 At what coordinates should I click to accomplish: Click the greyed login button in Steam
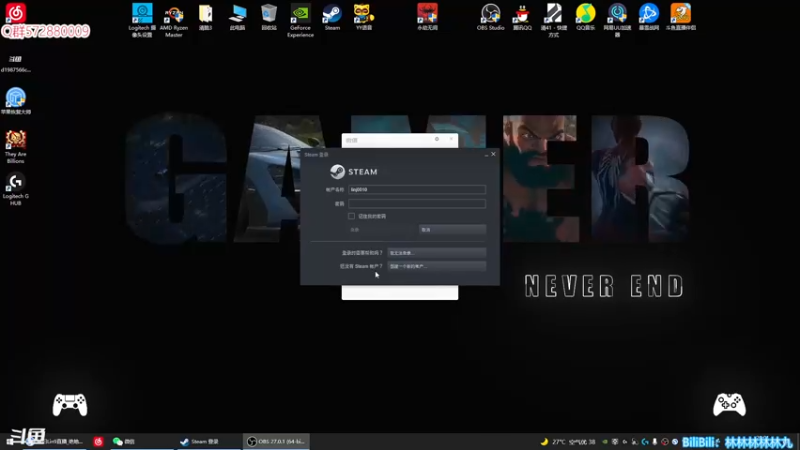point(382,230)
